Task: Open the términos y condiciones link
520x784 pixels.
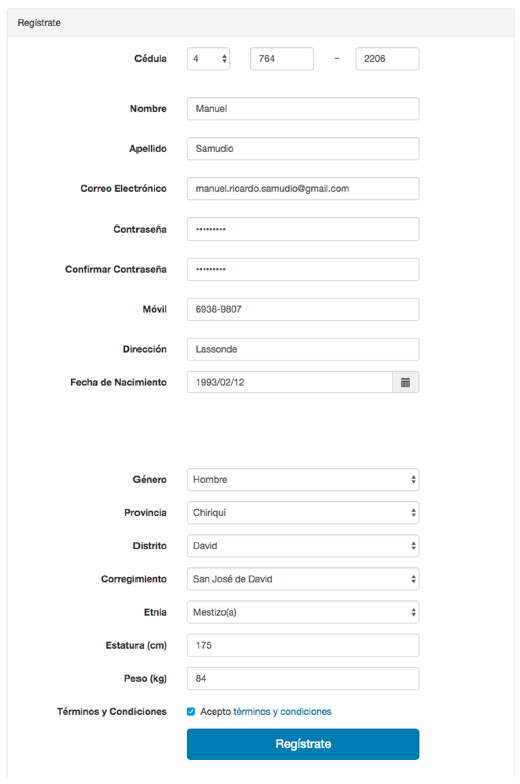Action: (282, 712)
